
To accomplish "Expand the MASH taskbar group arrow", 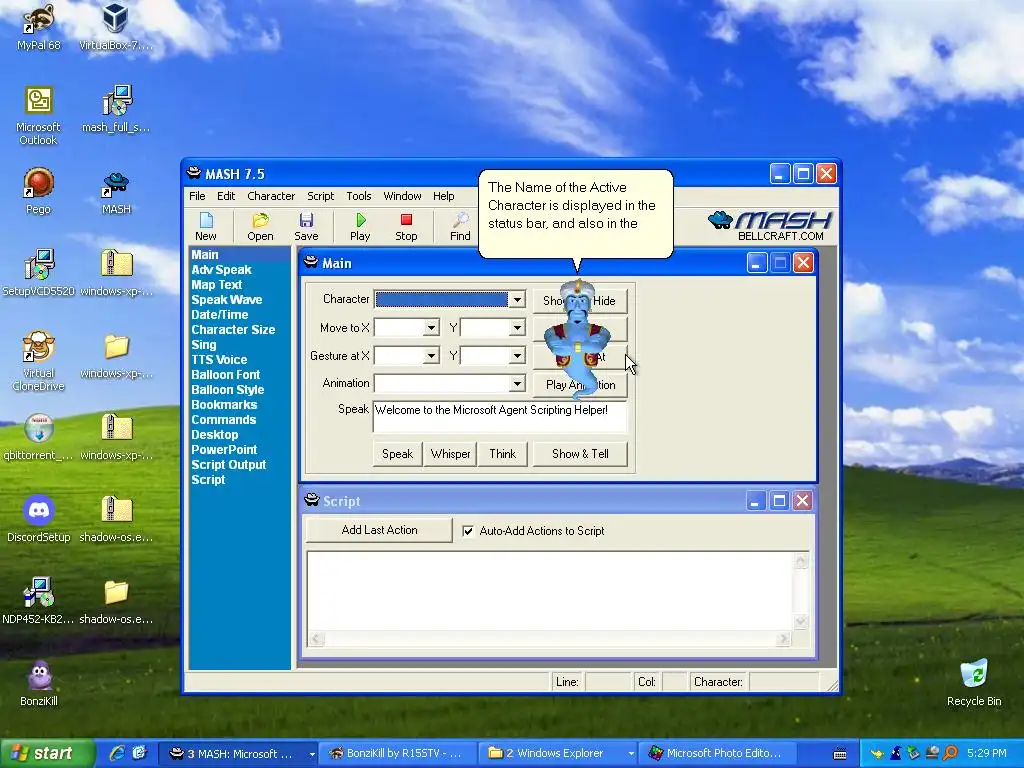I will click(x=312, y=754).
